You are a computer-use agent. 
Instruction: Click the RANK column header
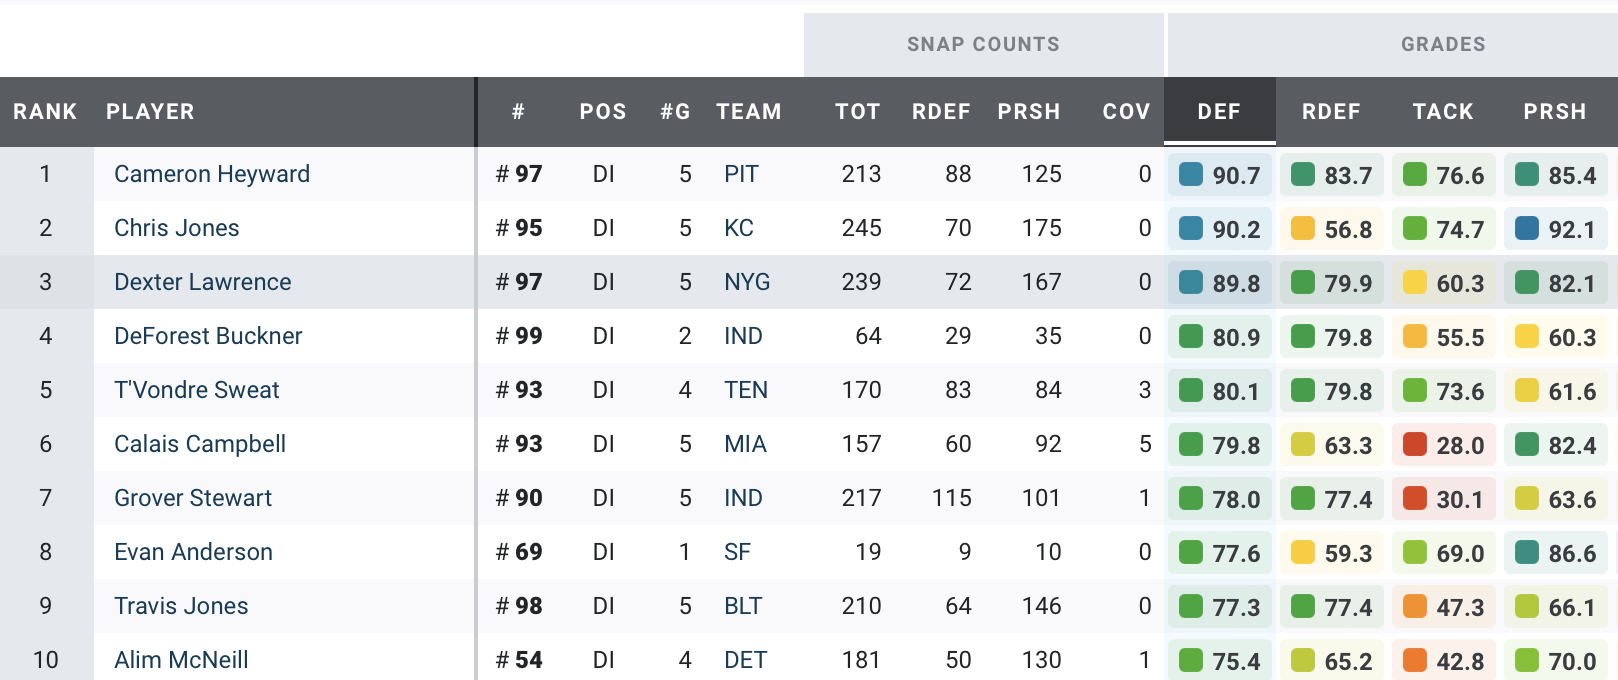coord(45,112)
